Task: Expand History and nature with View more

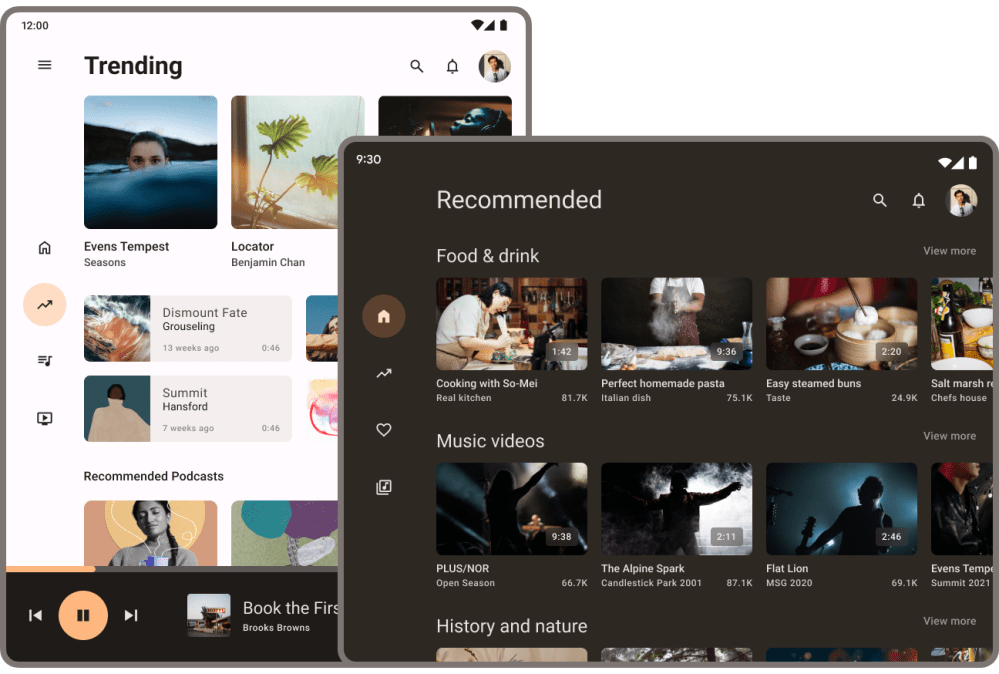Action: pyautogui.click(x=949, y=621)
